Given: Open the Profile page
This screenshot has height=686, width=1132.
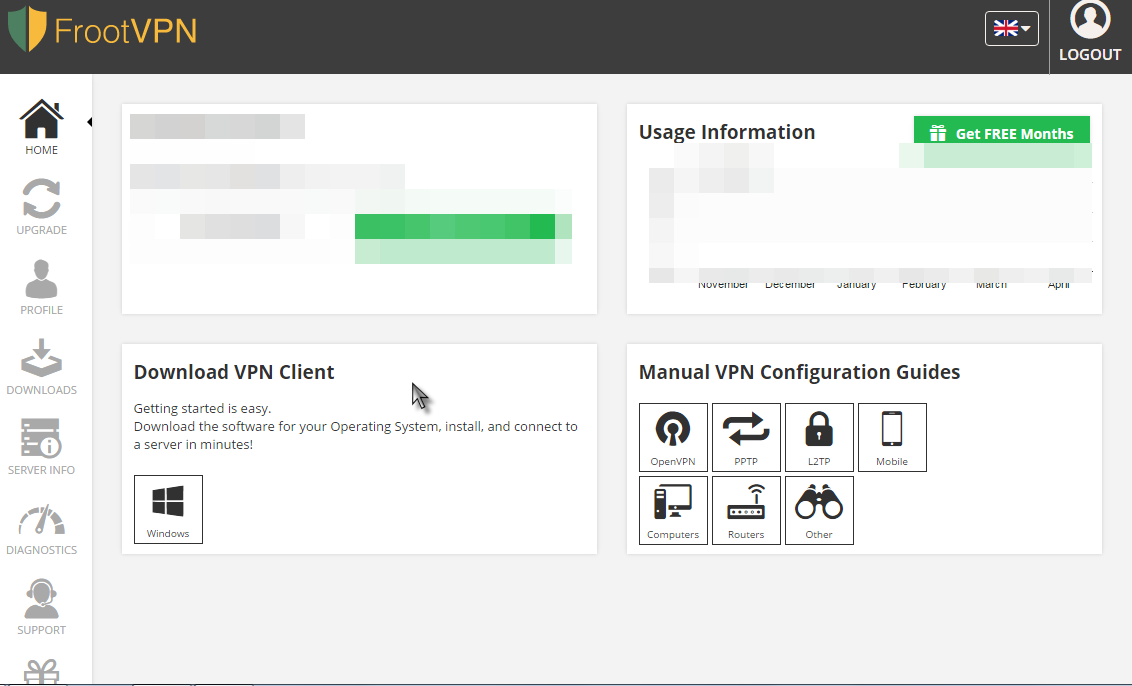Looking at the screenshot, I should 41,287.
